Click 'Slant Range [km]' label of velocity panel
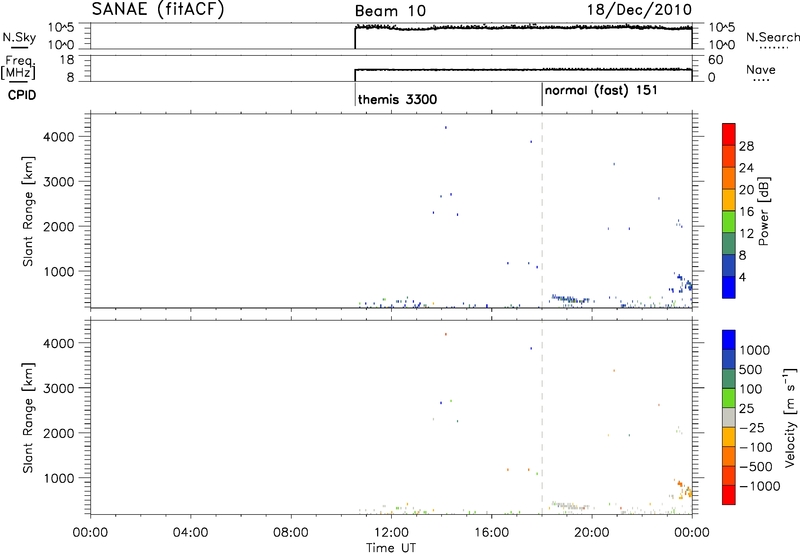Screen dimensions: 800x554 pyautogui.click(x=28, y=417)
